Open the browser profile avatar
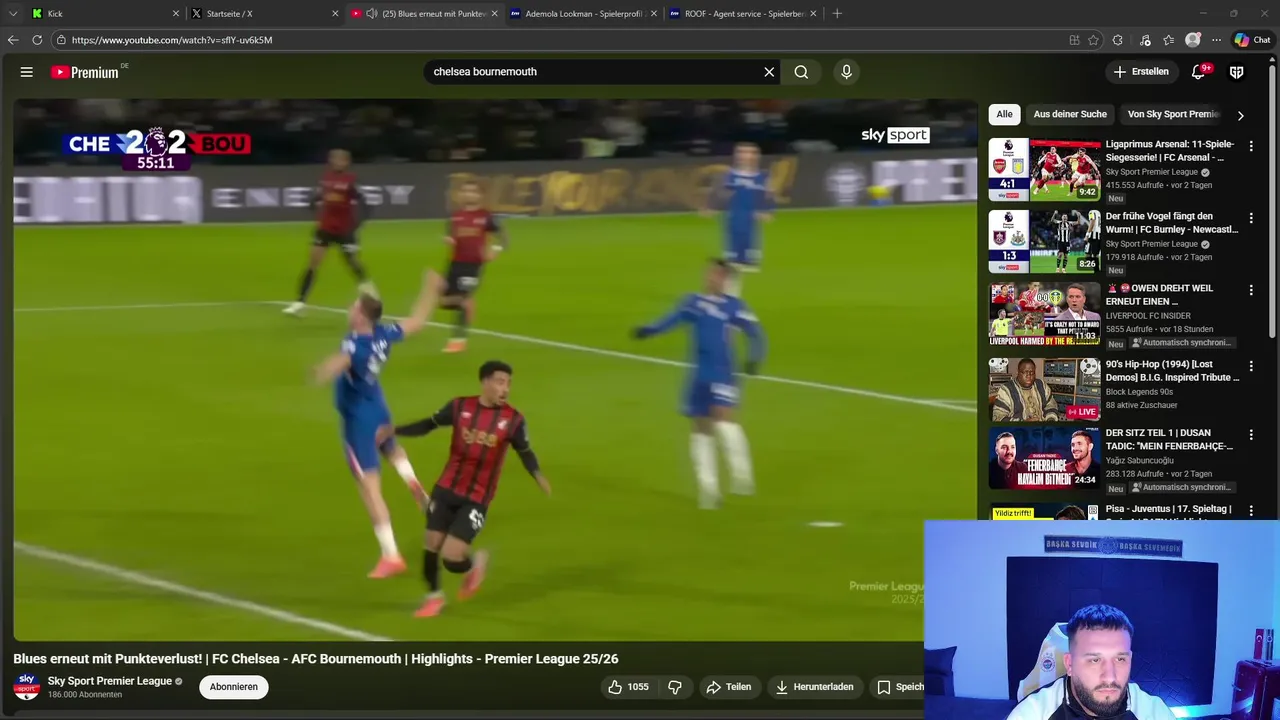 click(x=1193, y=40)
